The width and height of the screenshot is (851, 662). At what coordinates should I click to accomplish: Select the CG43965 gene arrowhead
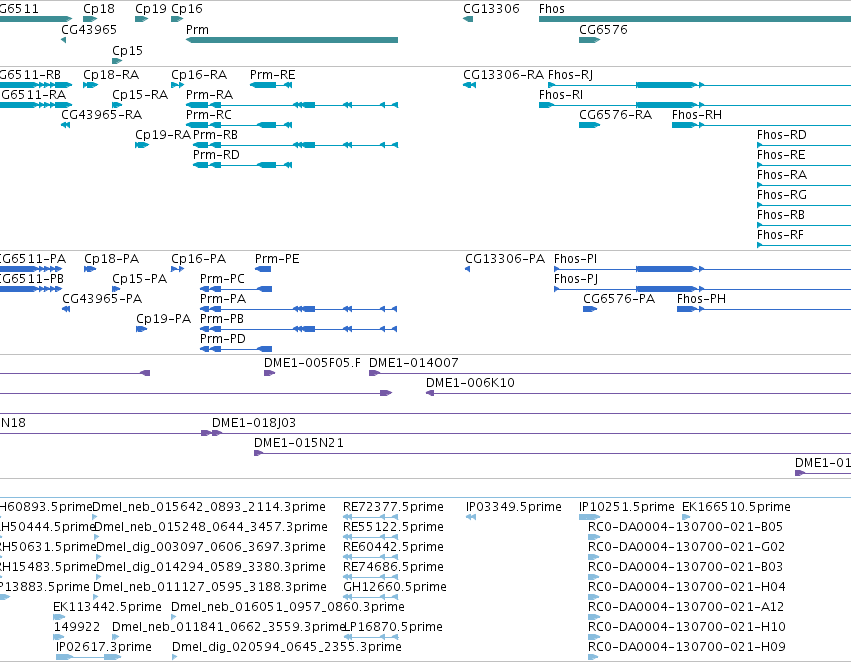pyautogui.click(x=63, y=40)
